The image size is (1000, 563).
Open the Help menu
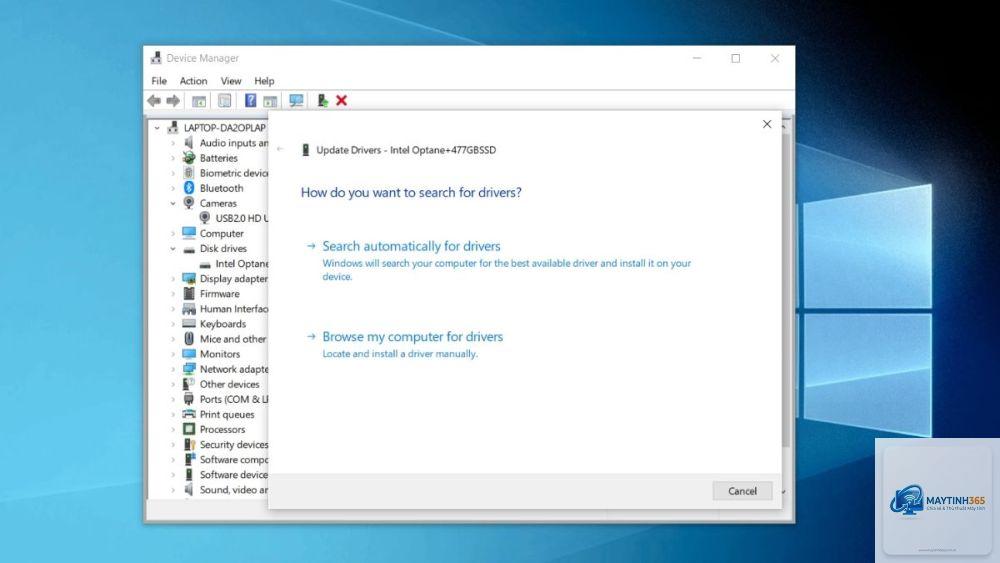(x=264, y=81)
